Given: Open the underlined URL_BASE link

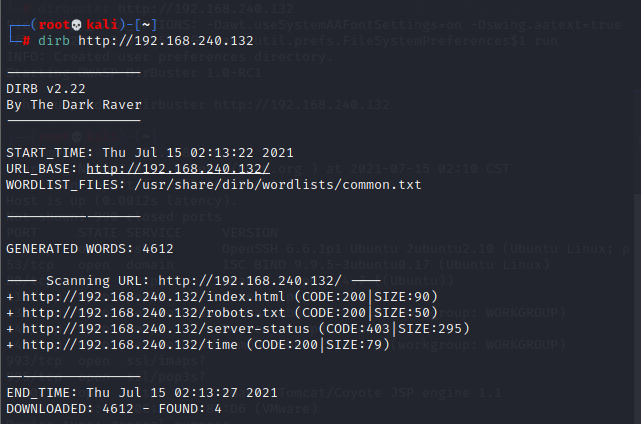Looking at the screenshot, I should click(x=178, y=168).
